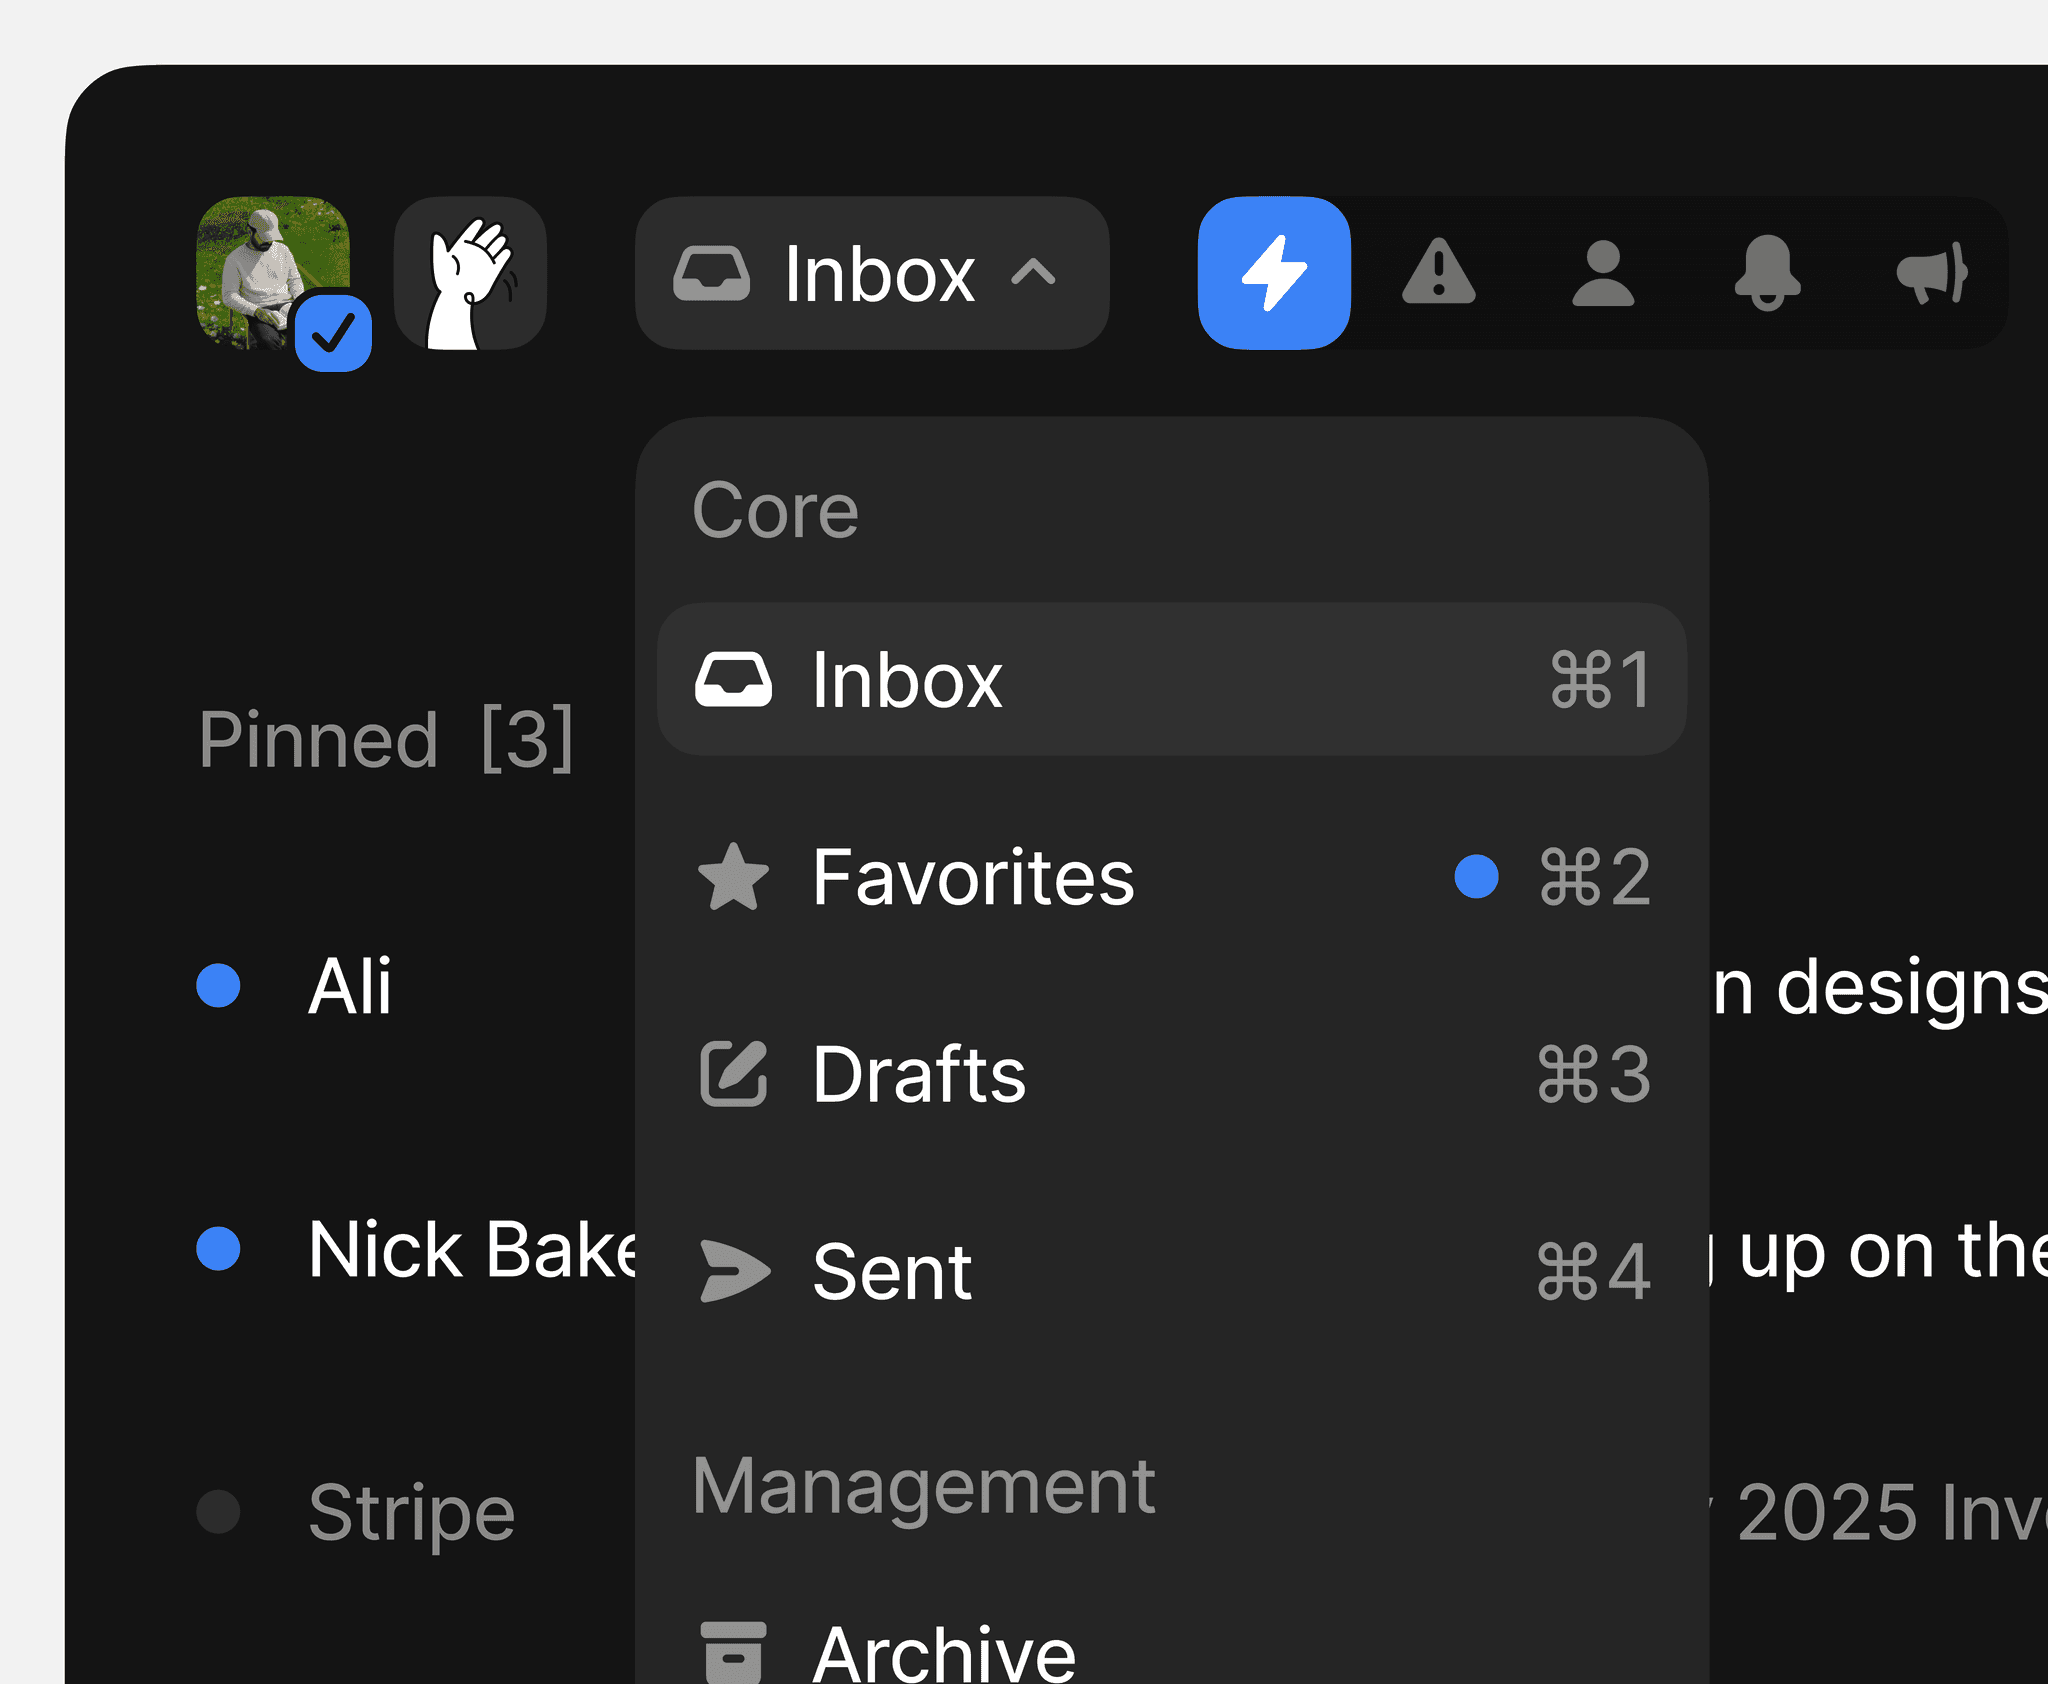Image resolution: width=2048 pixels, height=1684 pixels.
Task: Switch to the person contacts filter
Action: [1602, 273]
